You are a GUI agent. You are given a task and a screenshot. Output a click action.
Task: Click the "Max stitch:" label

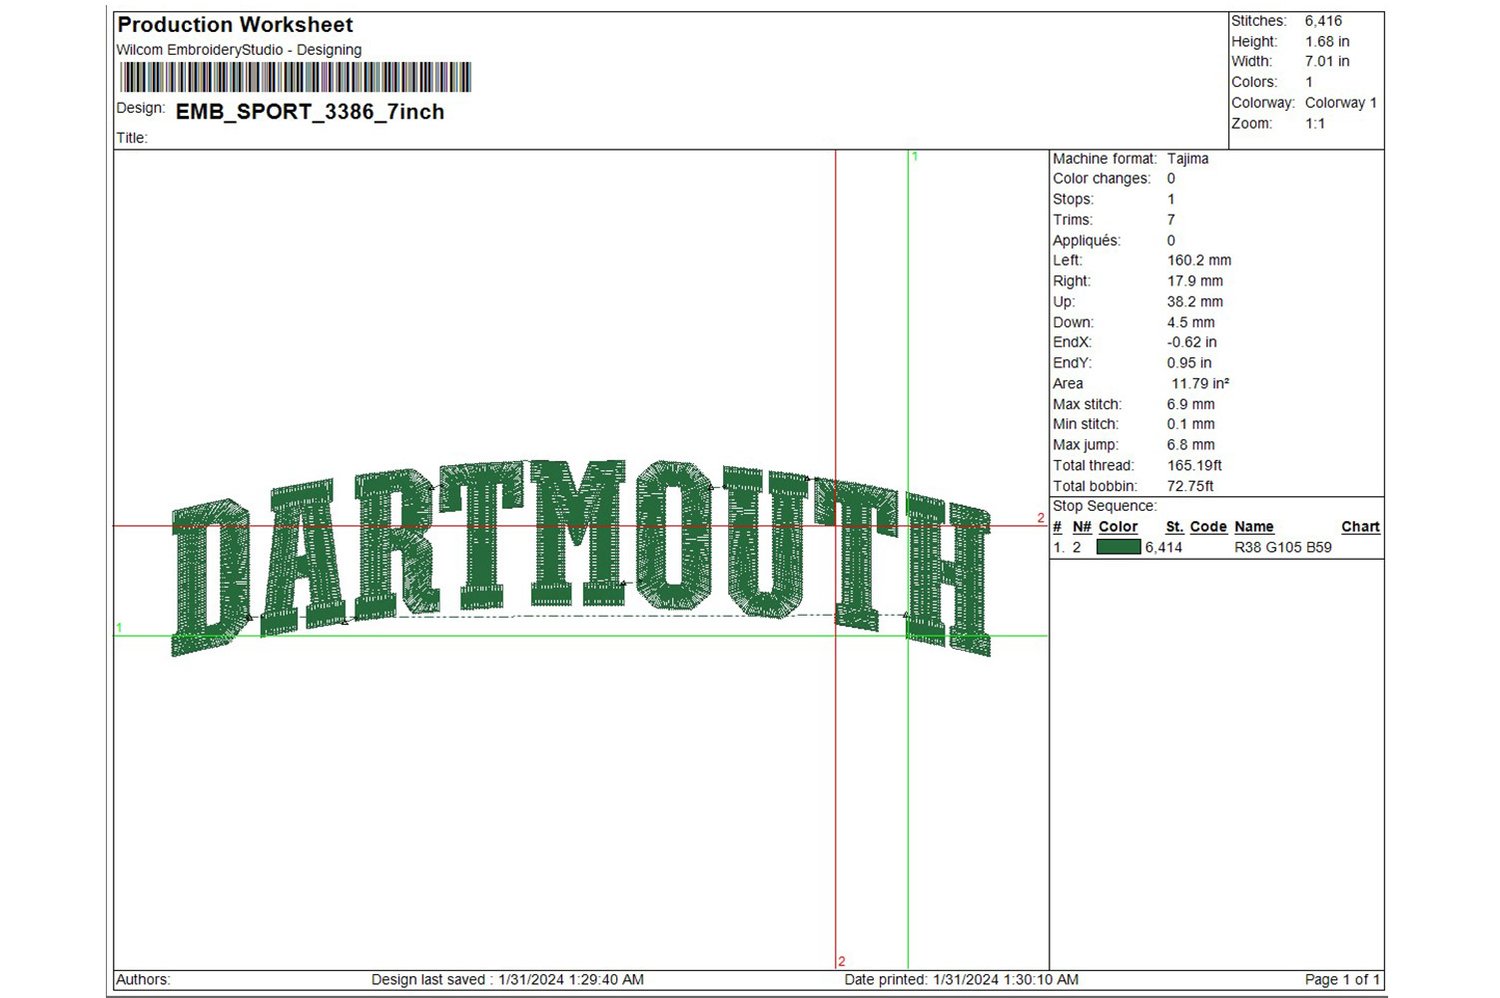(1087, 405)
